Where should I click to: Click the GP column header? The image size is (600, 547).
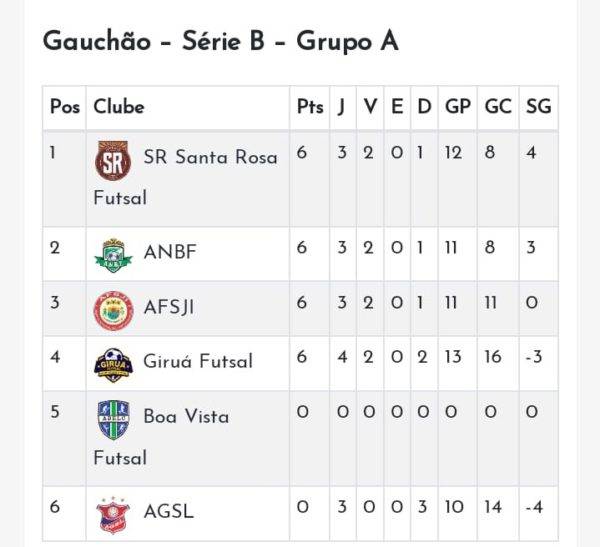[x=458, y=107]
